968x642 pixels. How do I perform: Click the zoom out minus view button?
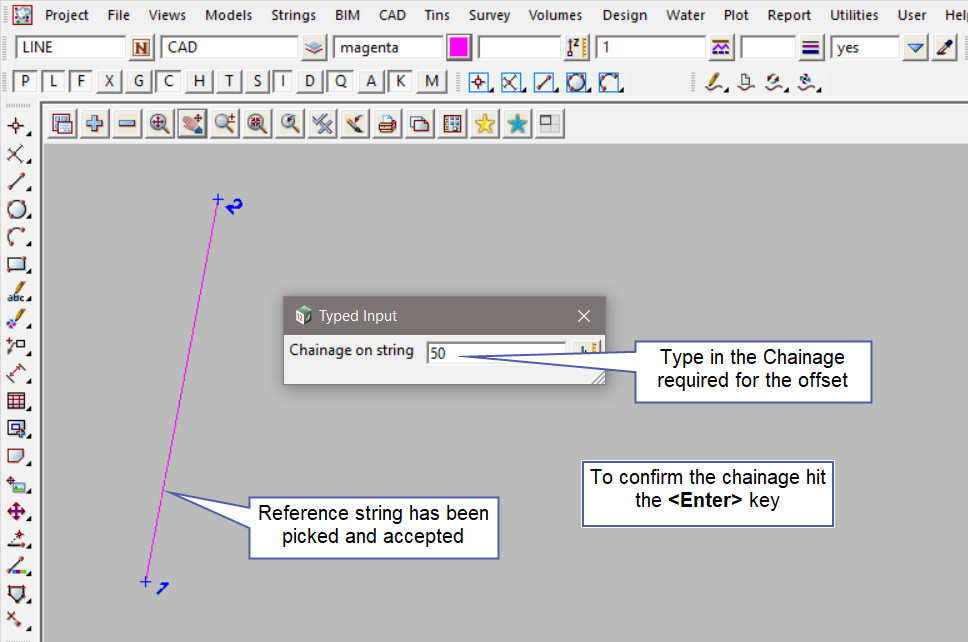(x=127, y=124)
